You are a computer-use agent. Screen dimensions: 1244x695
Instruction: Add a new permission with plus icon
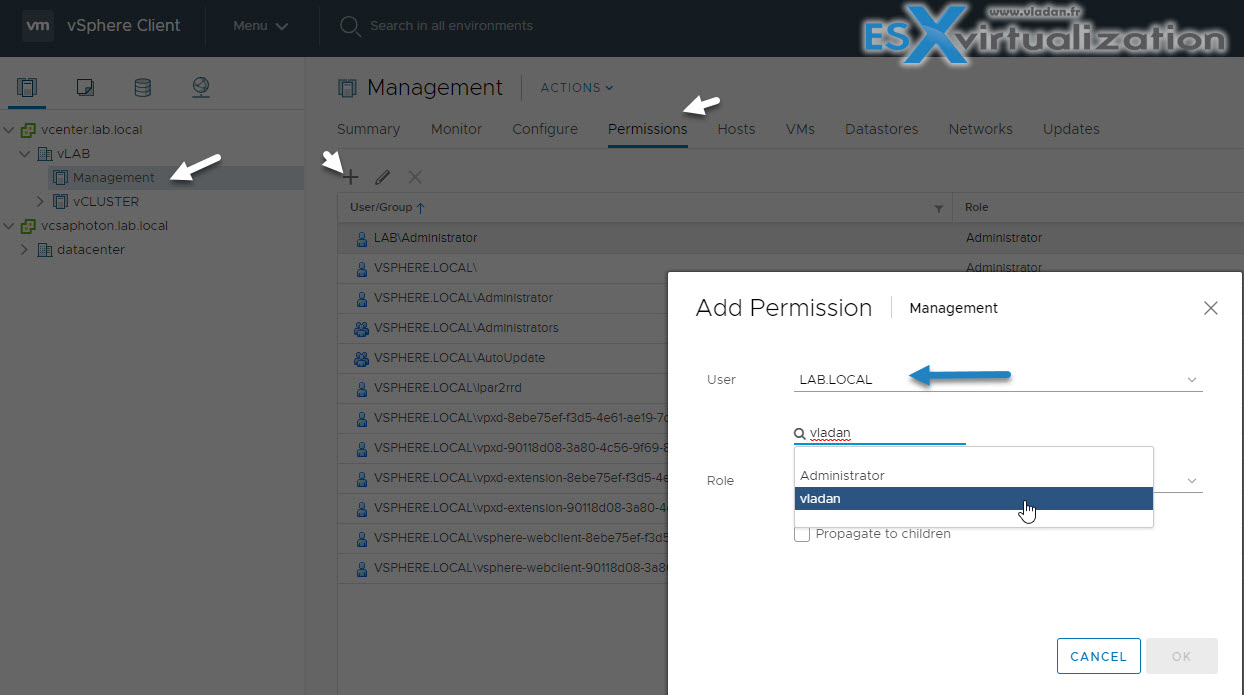[x=350, y=177]
